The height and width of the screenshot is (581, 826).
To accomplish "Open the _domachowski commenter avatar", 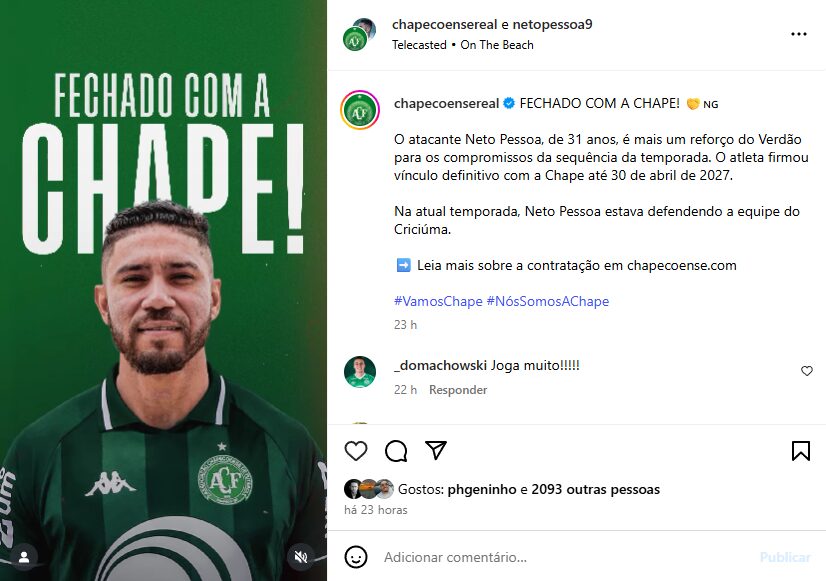I will click(x=360, y=372).
